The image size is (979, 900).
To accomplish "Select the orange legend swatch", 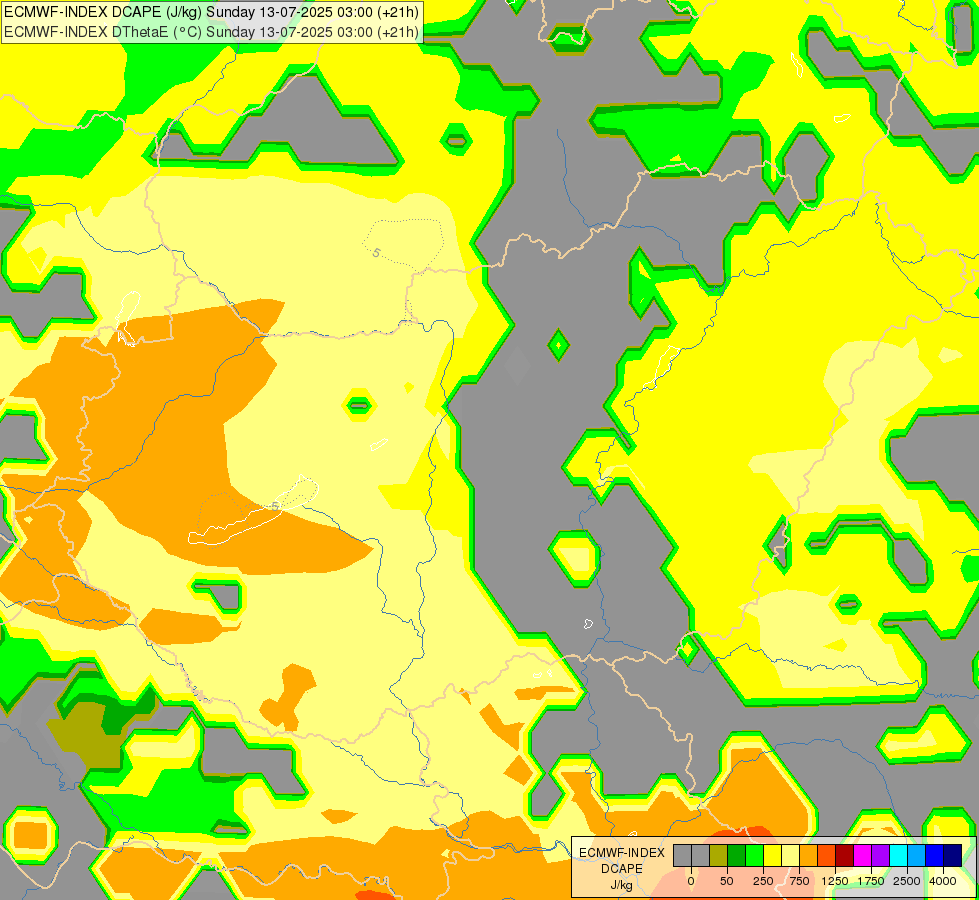I will (x=809, y=855).
